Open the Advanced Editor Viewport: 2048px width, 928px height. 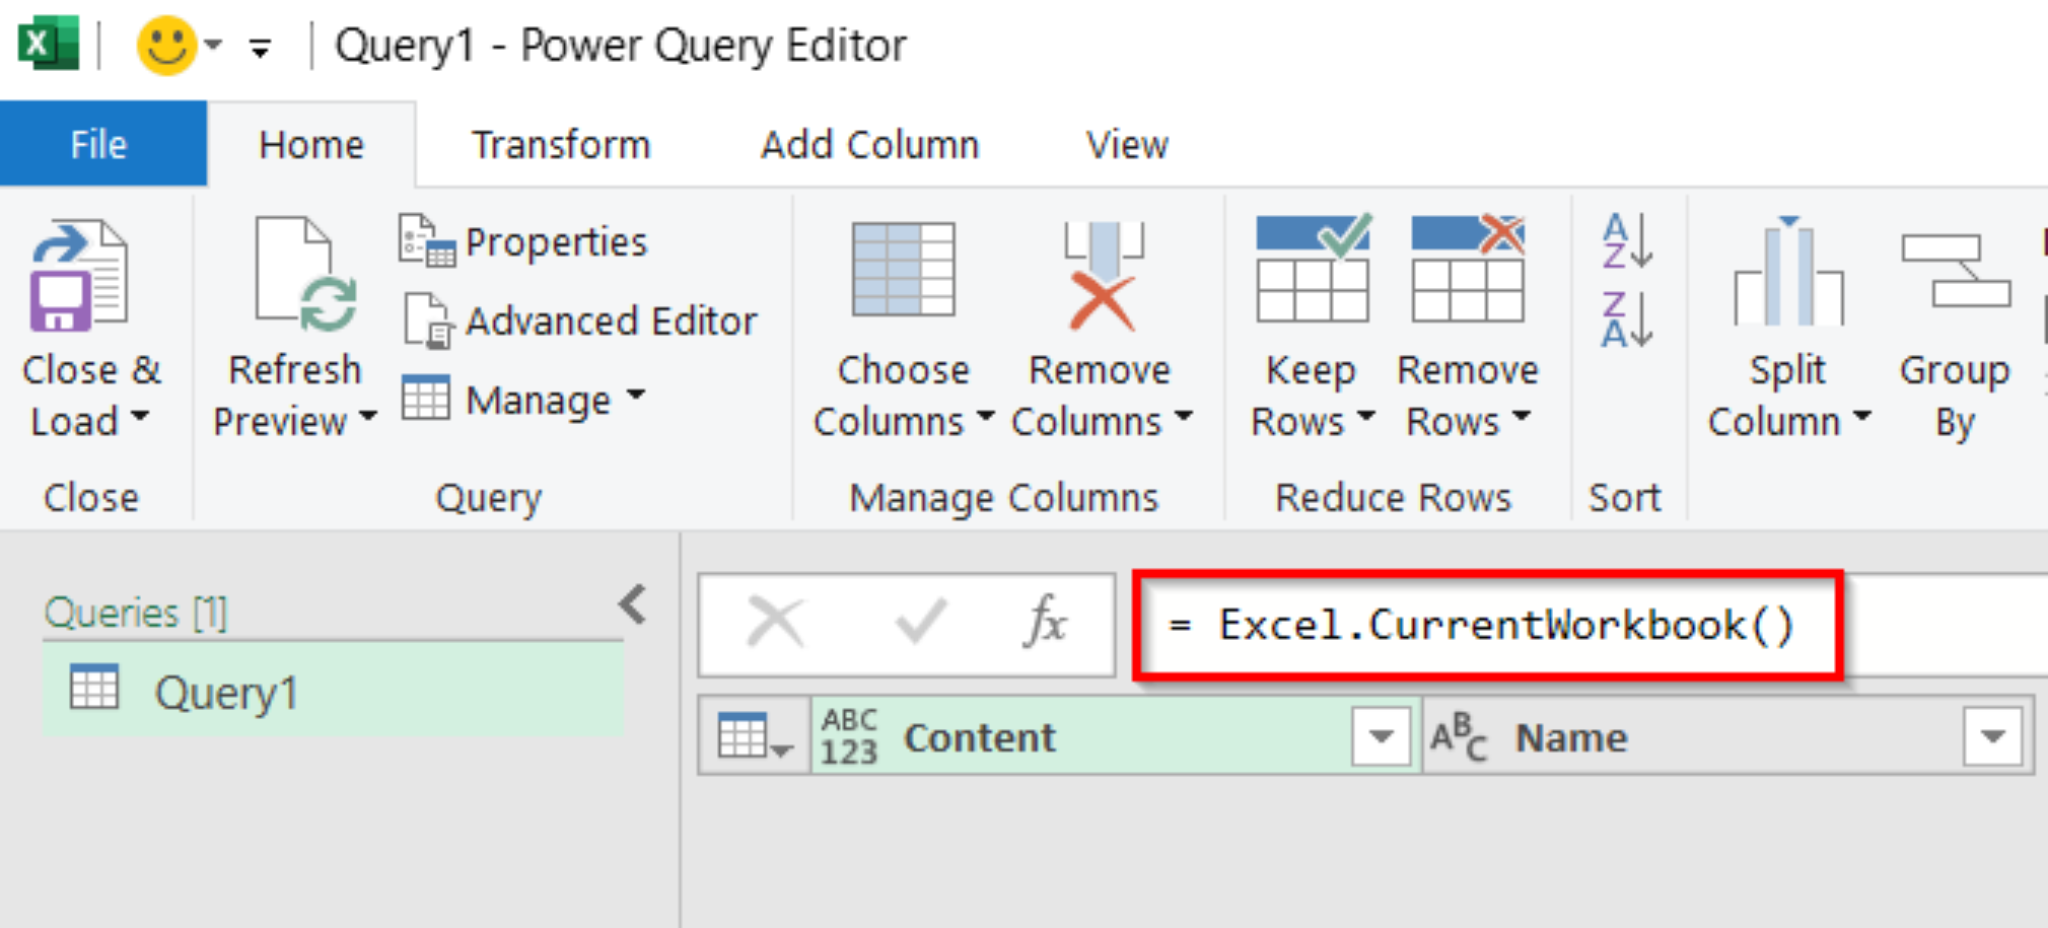pyautogui.click(x=580, y=321)
